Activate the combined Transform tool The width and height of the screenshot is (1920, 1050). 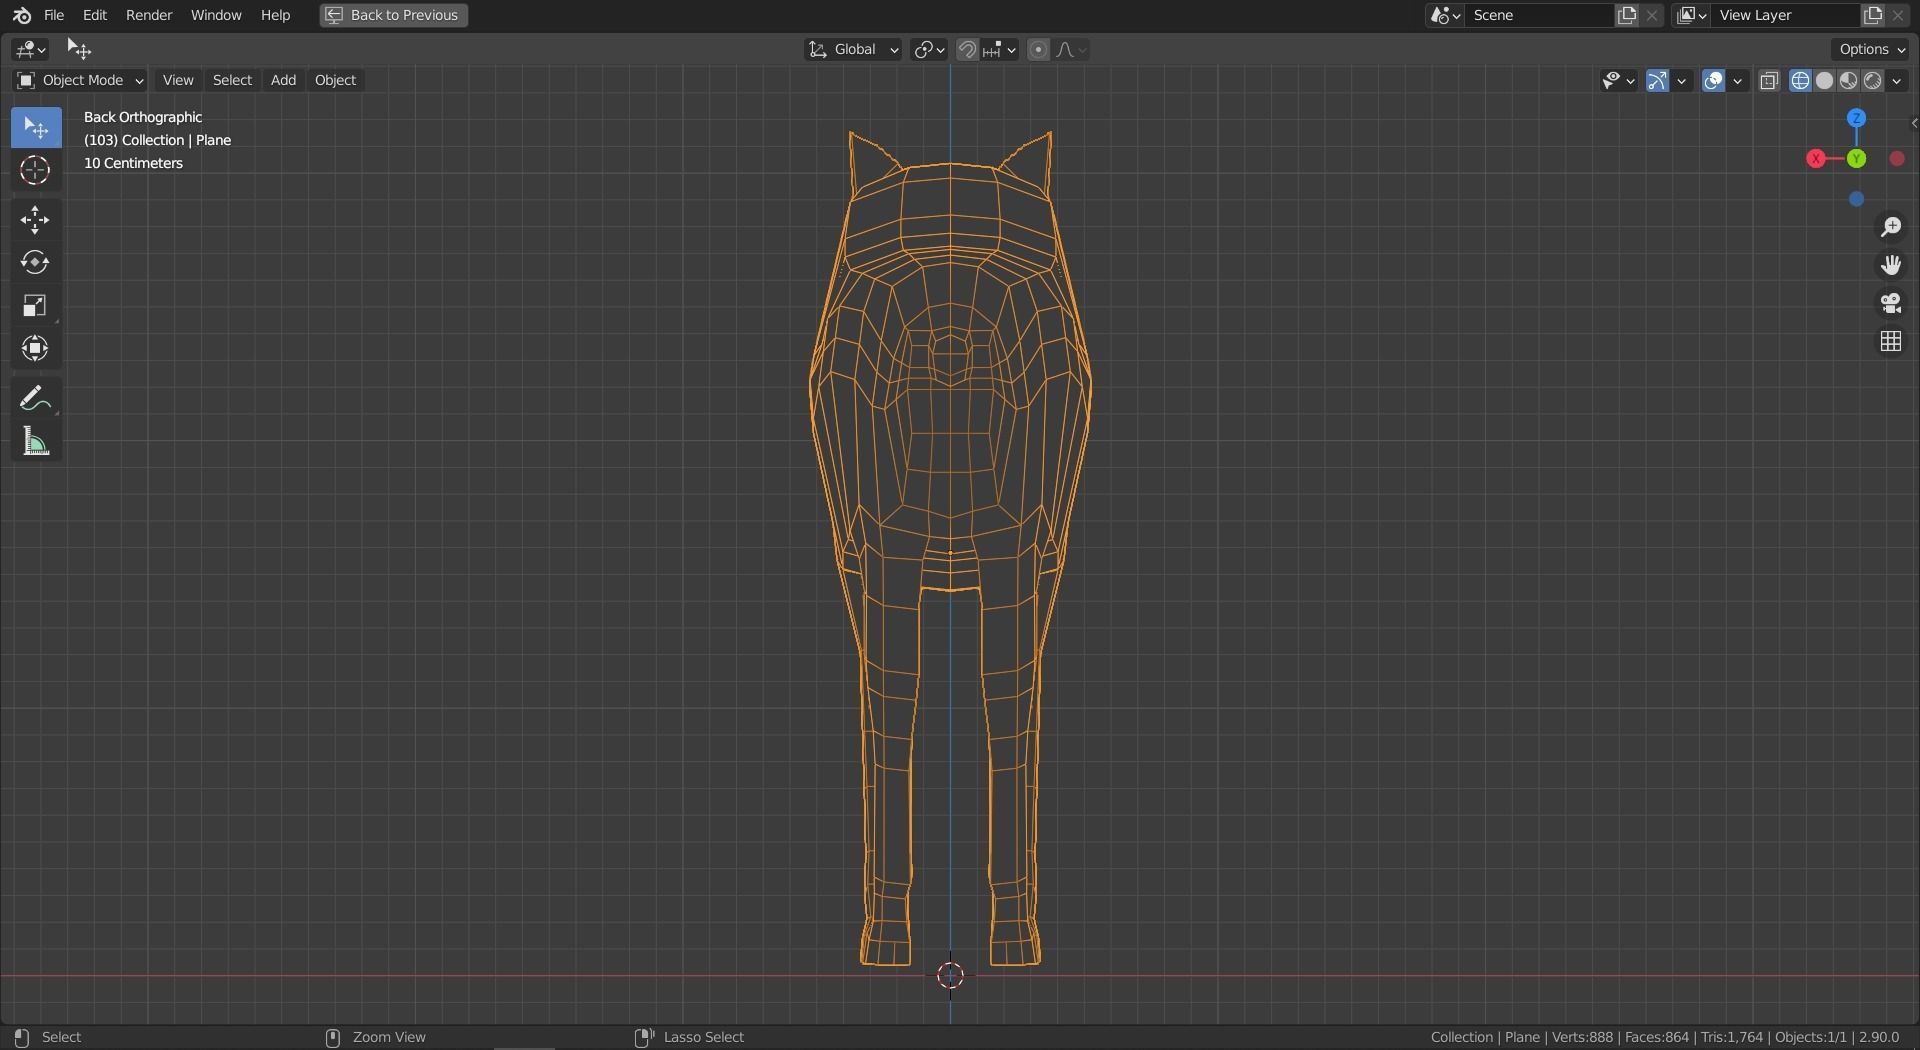click(x=36, y=349)
